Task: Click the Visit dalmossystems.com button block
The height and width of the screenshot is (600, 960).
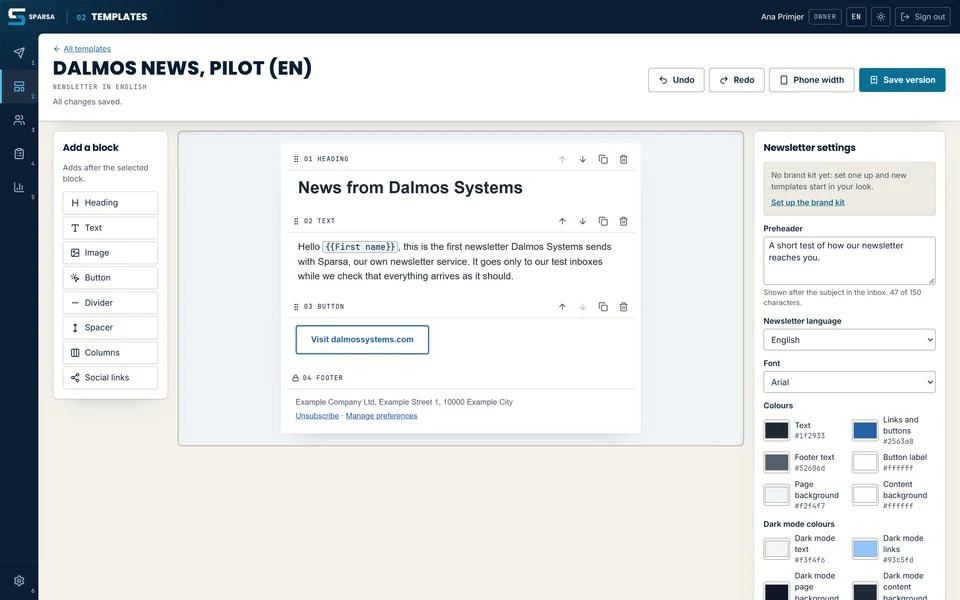Action: 362,340
